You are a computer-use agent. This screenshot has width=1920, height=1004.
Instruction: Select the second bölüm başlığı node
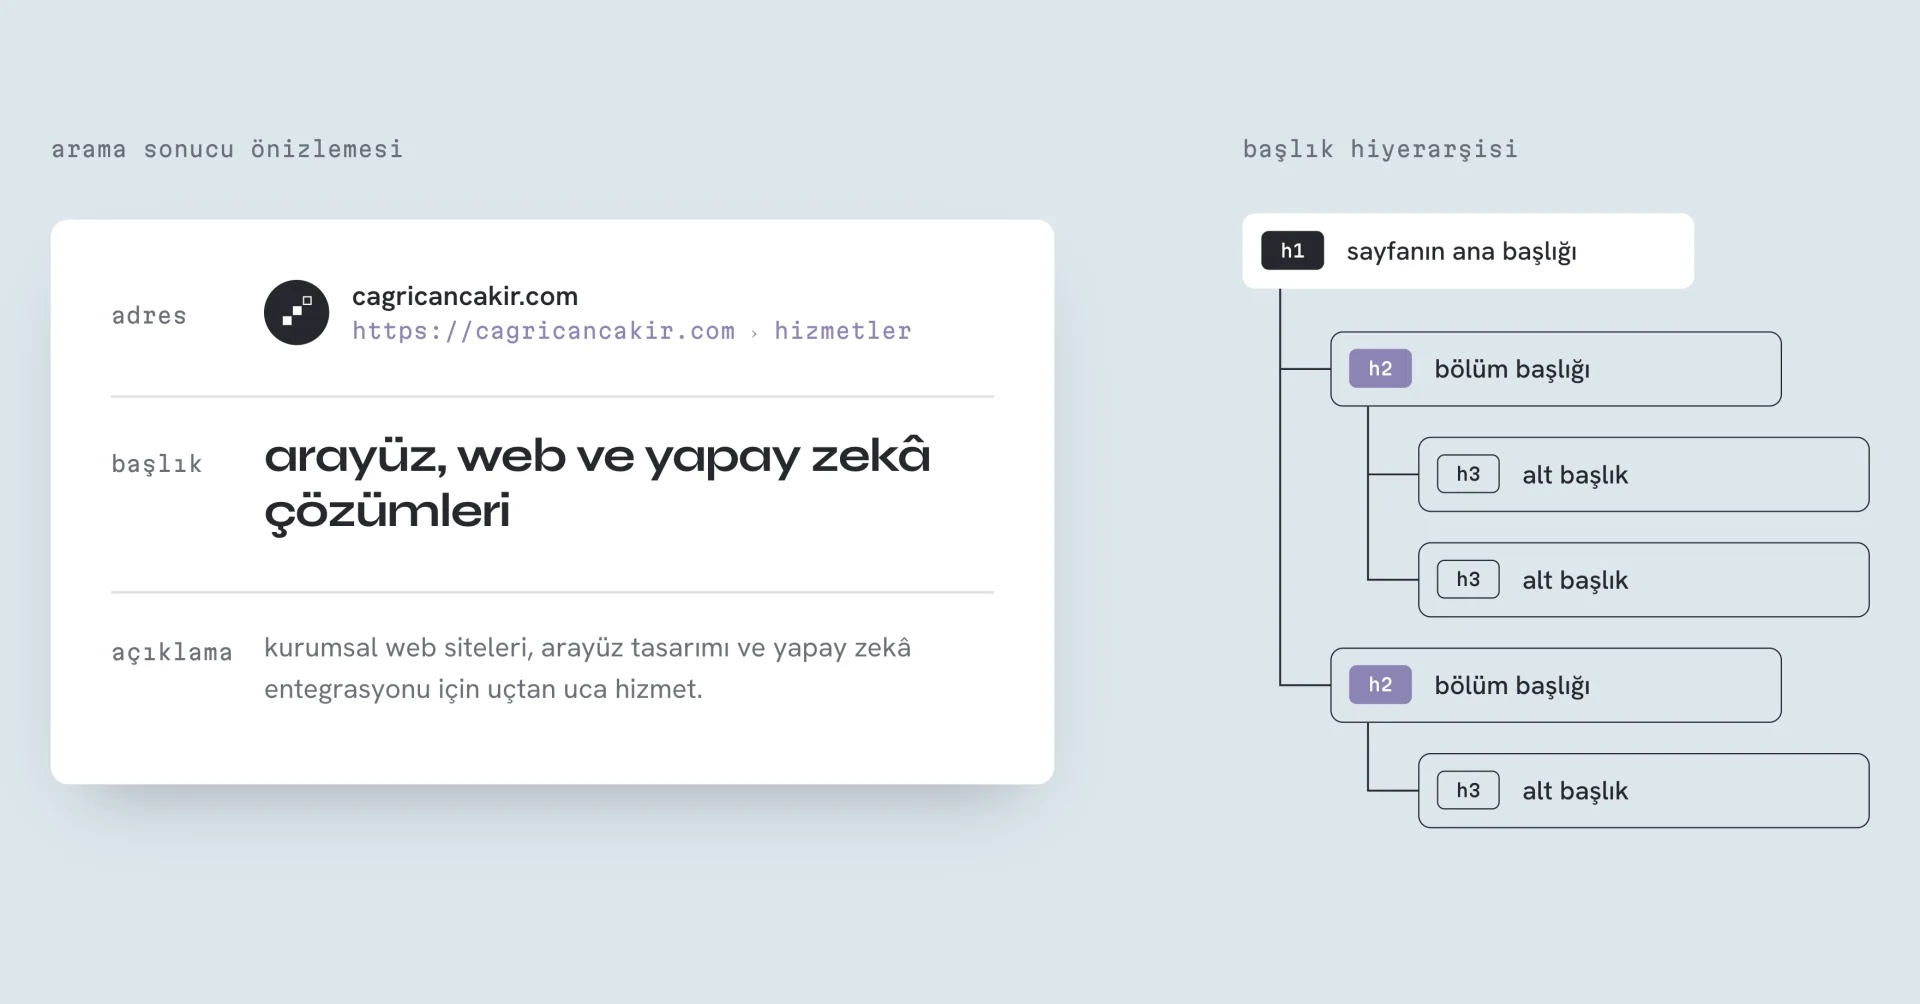pyautogui.click(x=1556, y=685)
